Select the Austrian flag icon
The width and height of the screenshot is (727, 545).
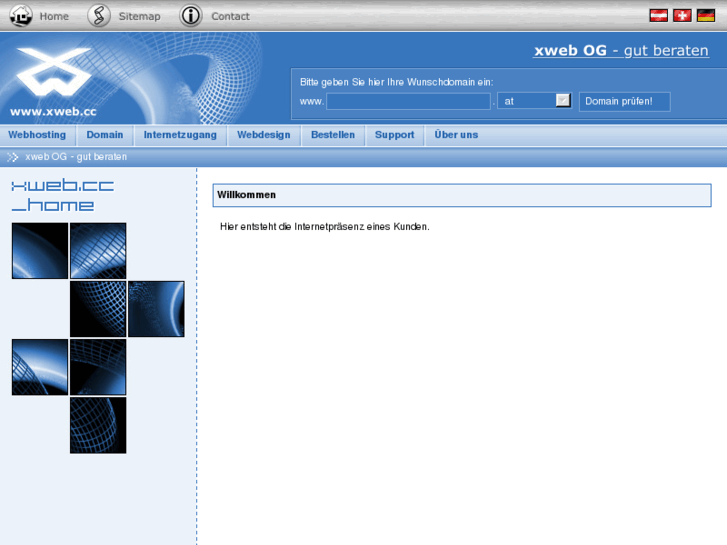(x=658, y=16)
